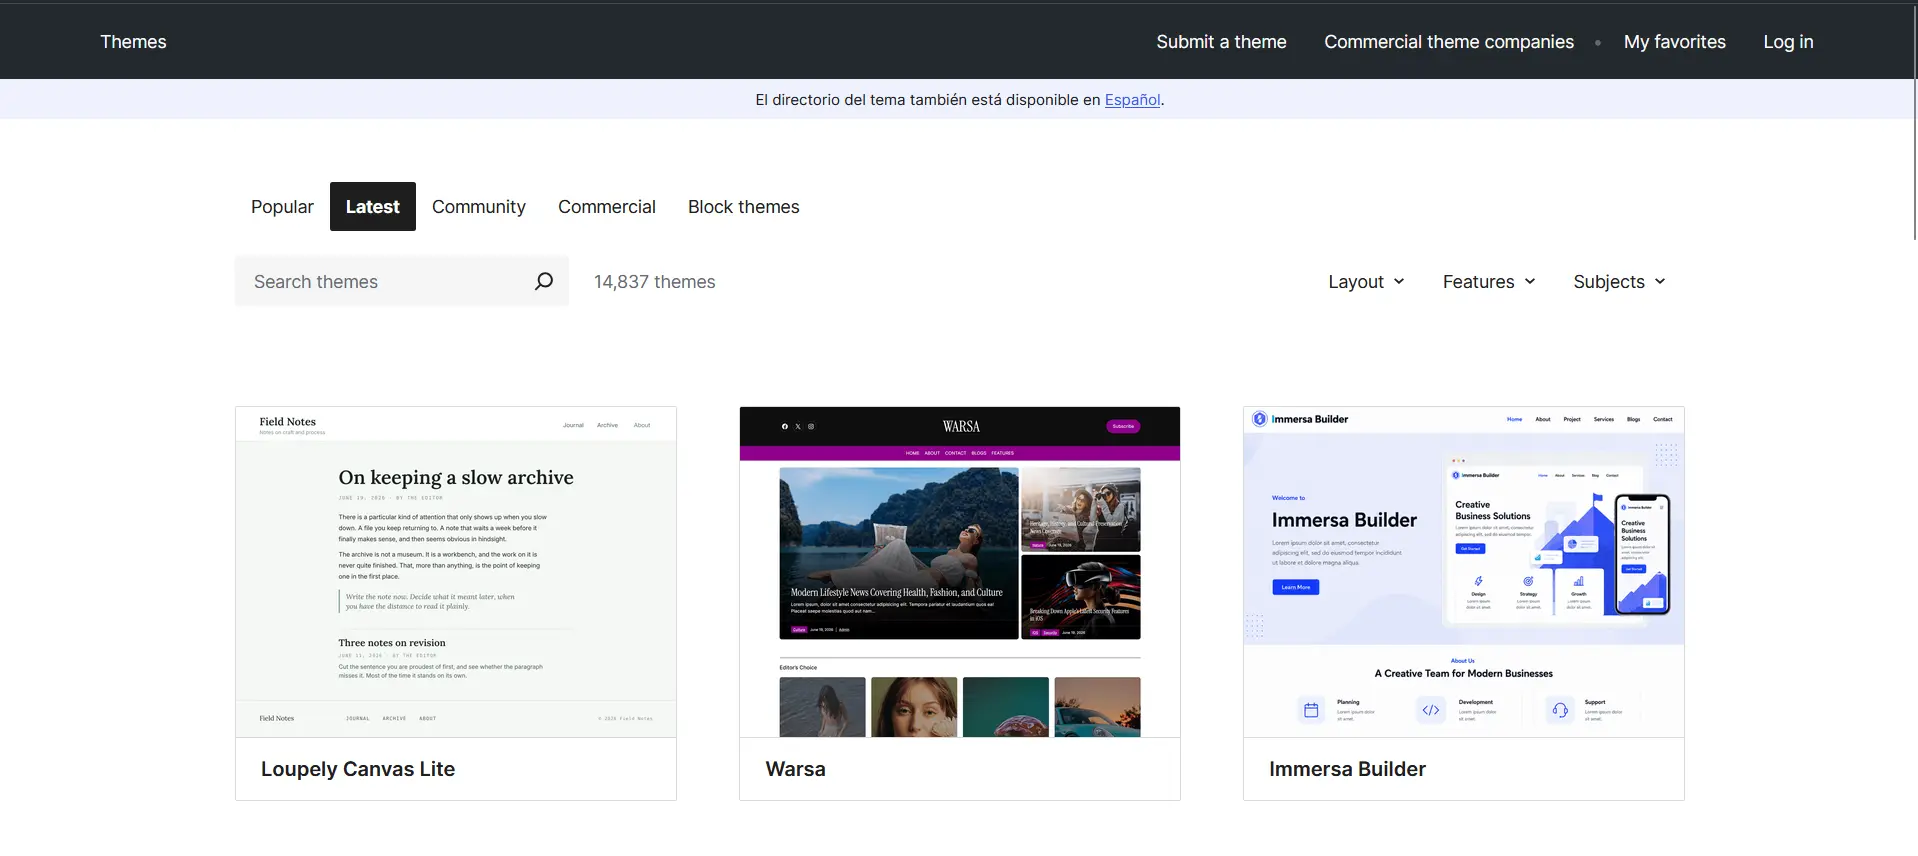Viewport: 1918px width, 856px height.
Task: Click the Log in link
Action: tap(1788, 42)
